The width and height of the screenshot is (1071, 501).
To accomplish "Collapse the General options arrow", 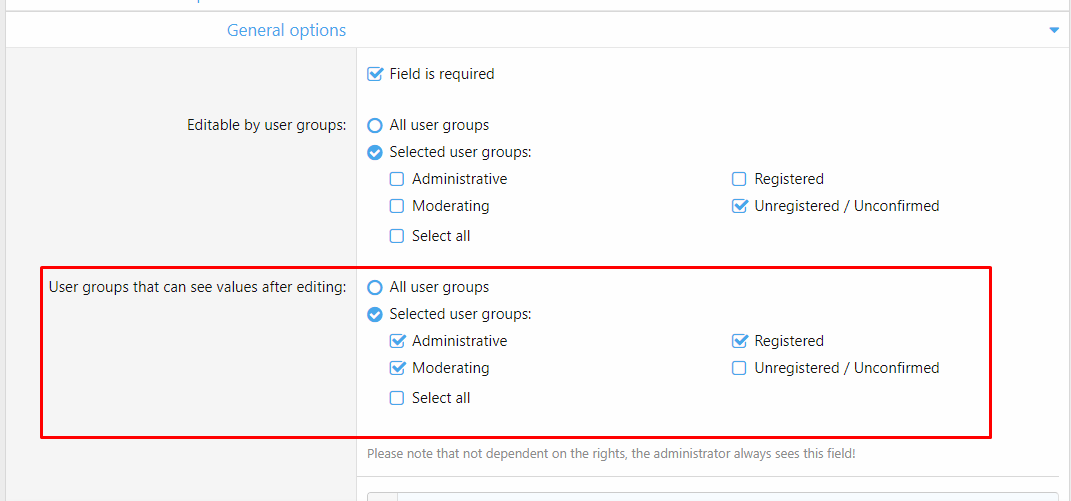I will (1053, 31).
